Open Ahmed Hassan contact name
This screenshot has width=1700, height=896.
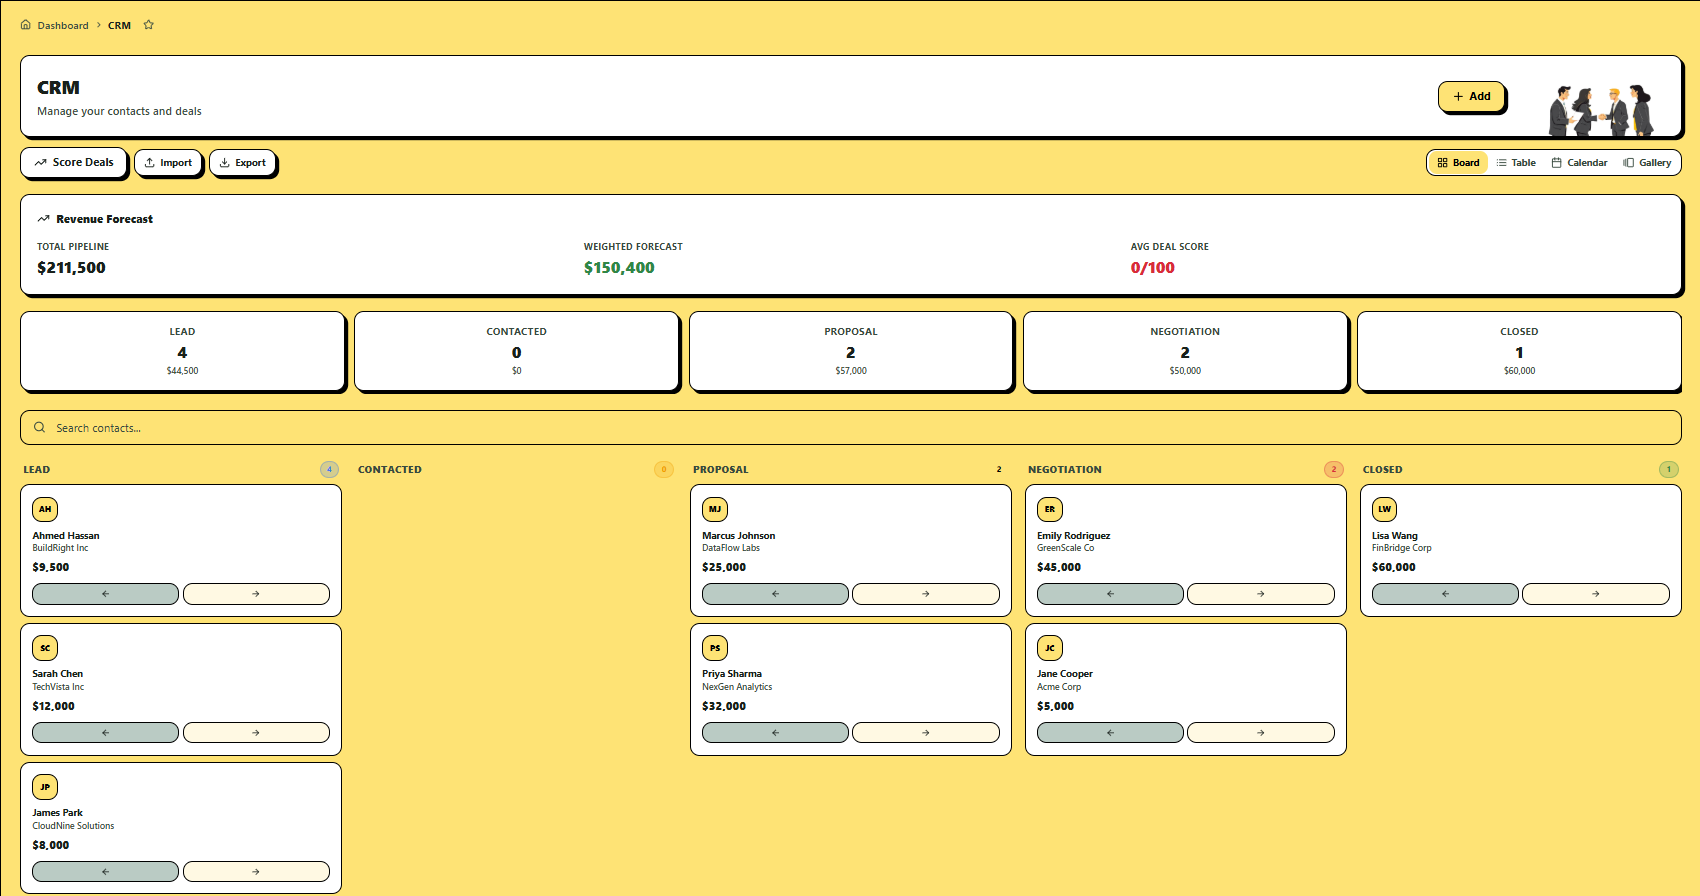66,536
